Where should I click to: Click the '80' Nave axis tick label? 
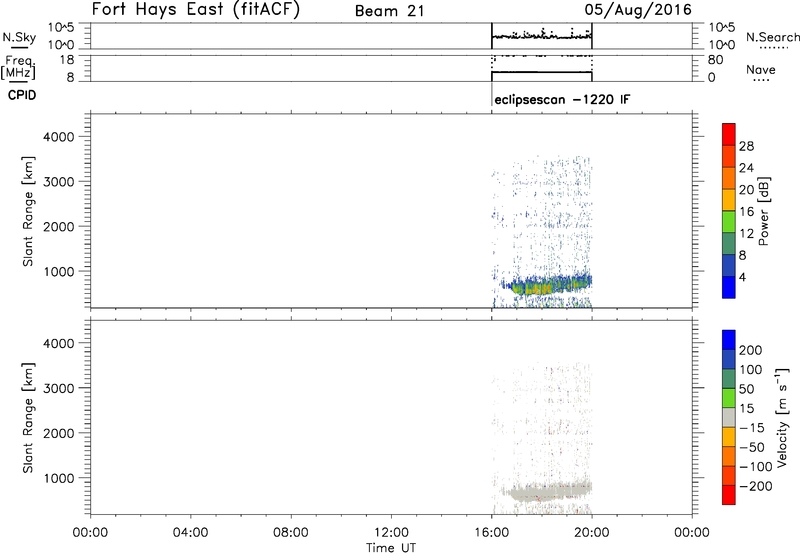point(715,60)
